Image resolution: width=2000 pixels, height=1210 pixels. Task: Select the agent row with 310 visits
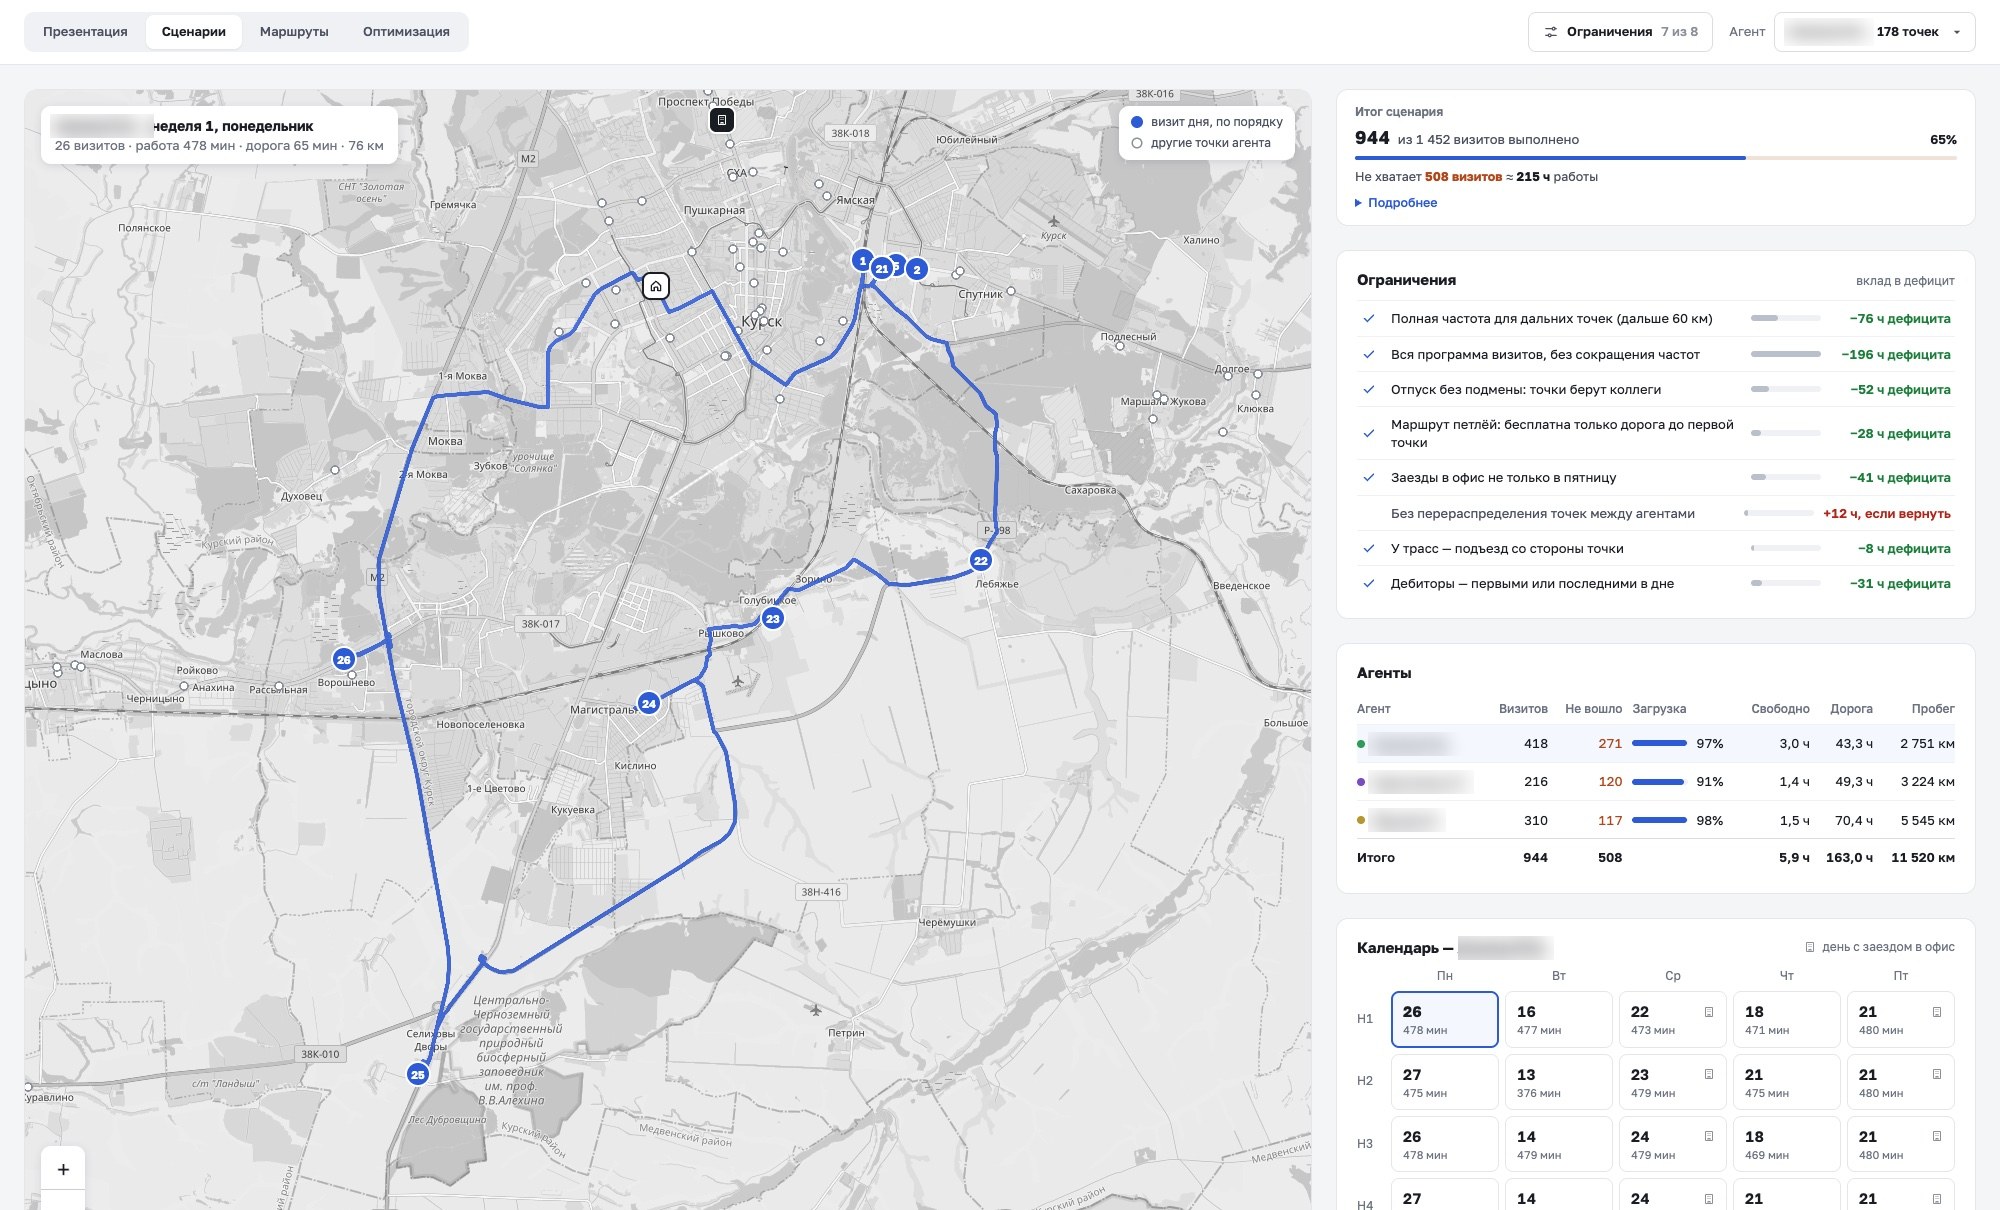coord(1655,820)
